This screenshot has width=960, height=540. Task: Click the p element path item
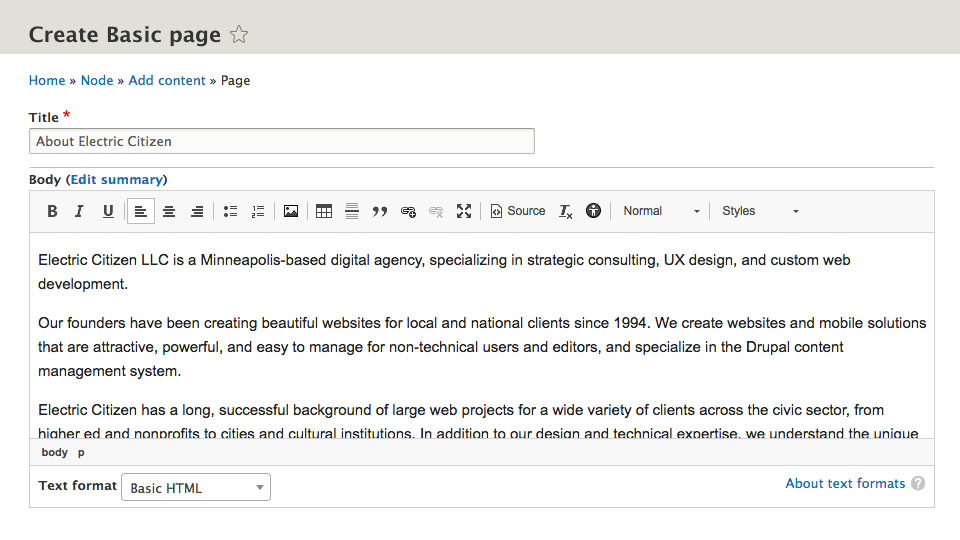click(81, 452)
